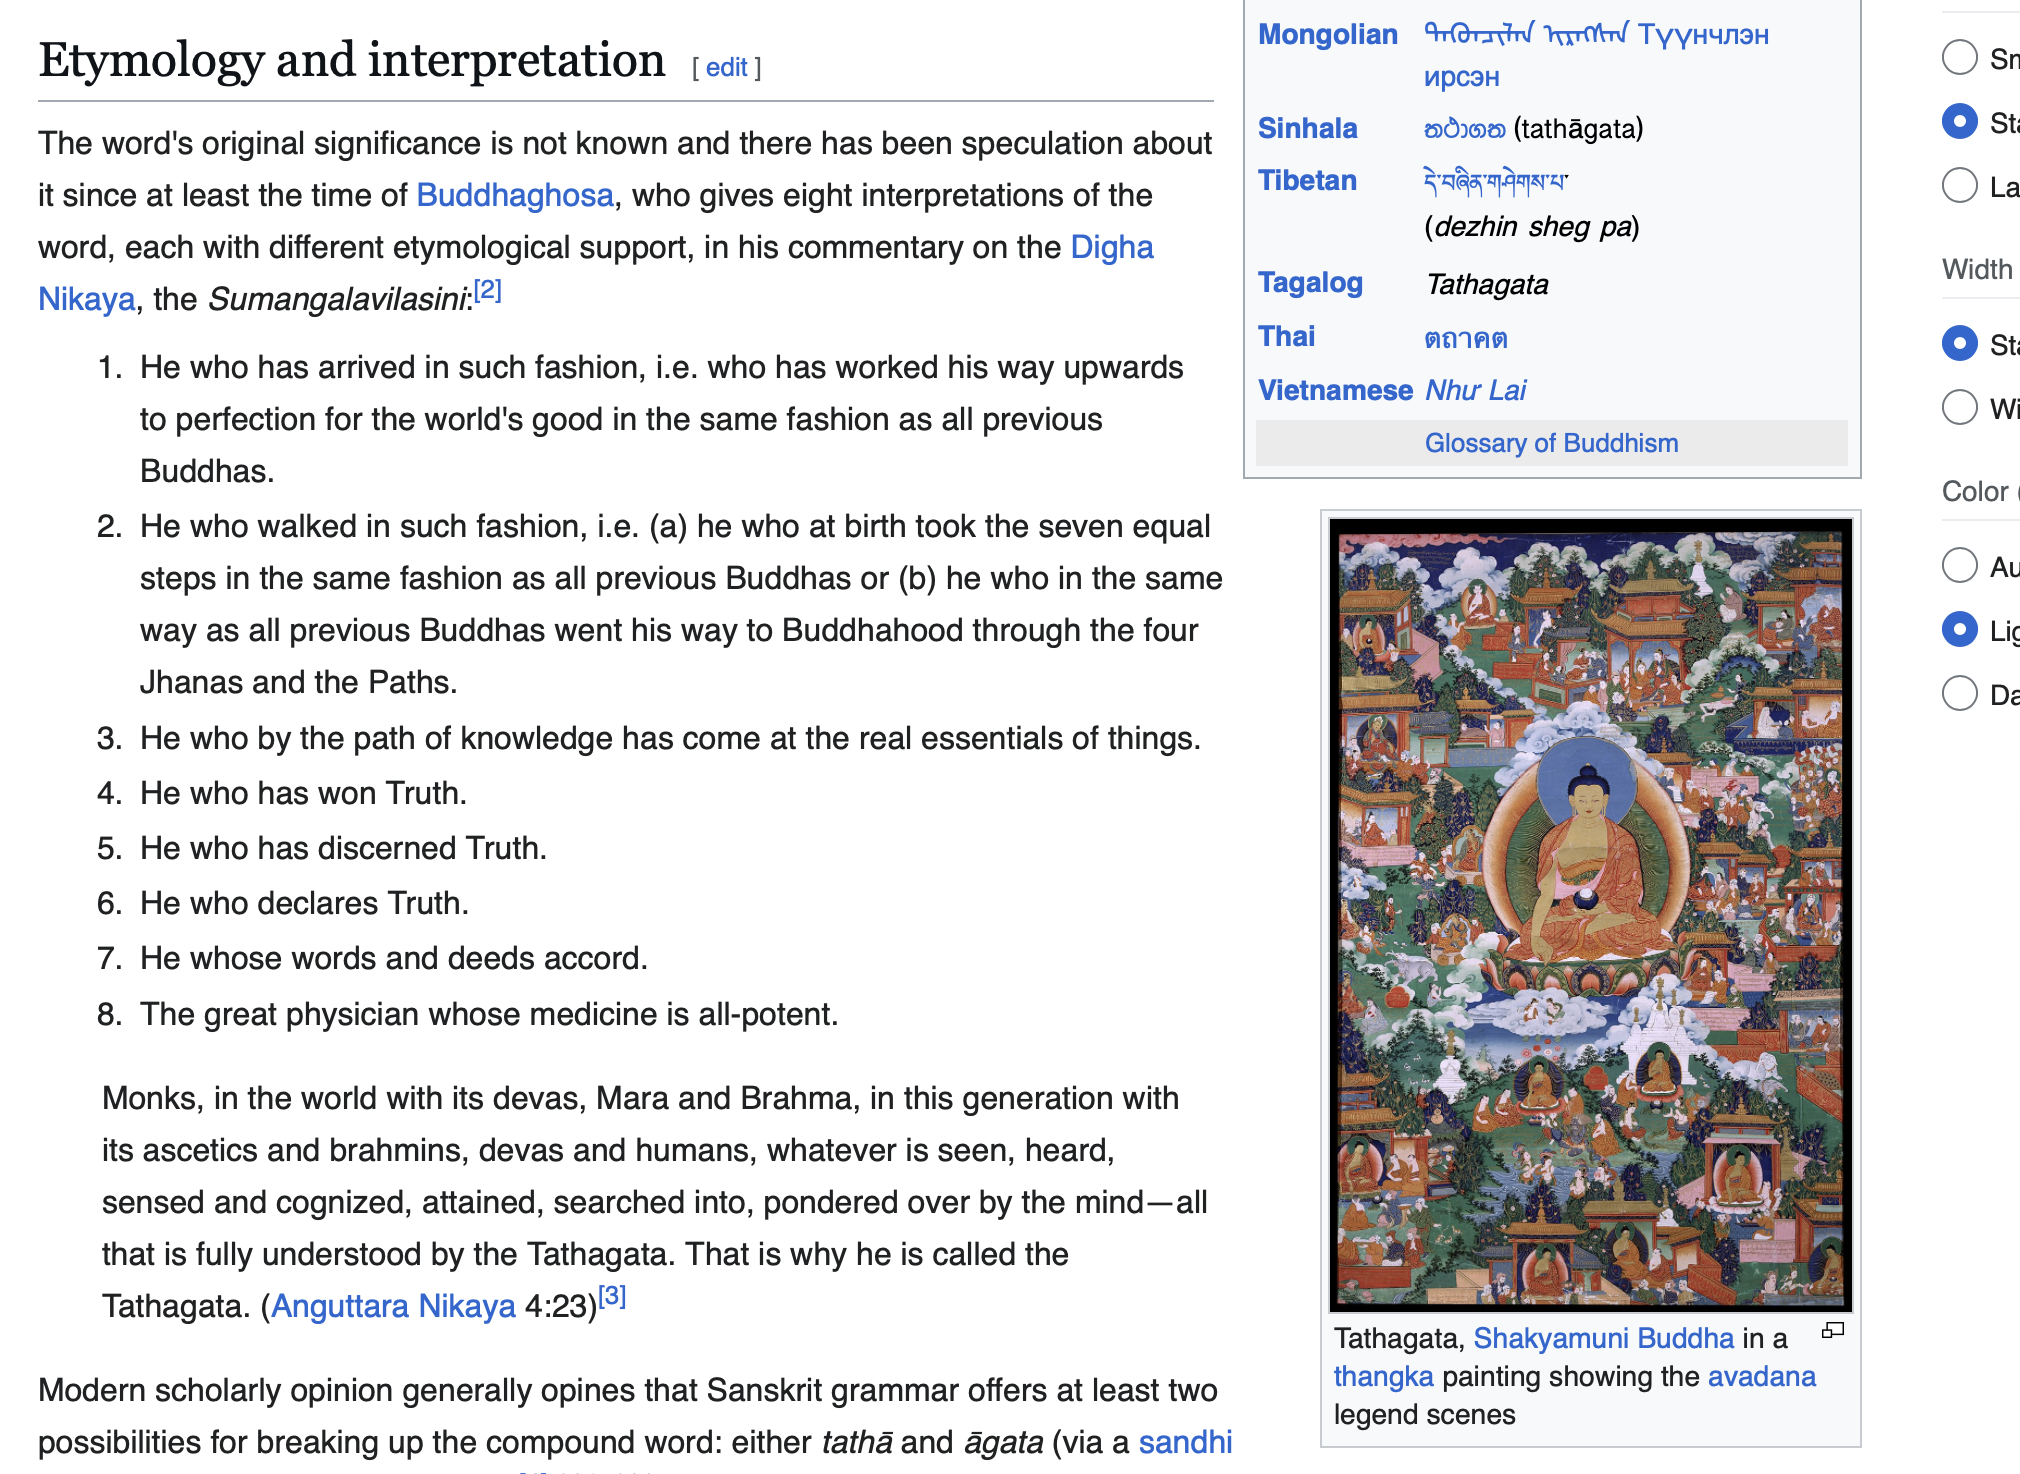Open the Anguttara Nikaya link
The height and width of the screenshot is (1474, 2020).
coord(393,1306)
